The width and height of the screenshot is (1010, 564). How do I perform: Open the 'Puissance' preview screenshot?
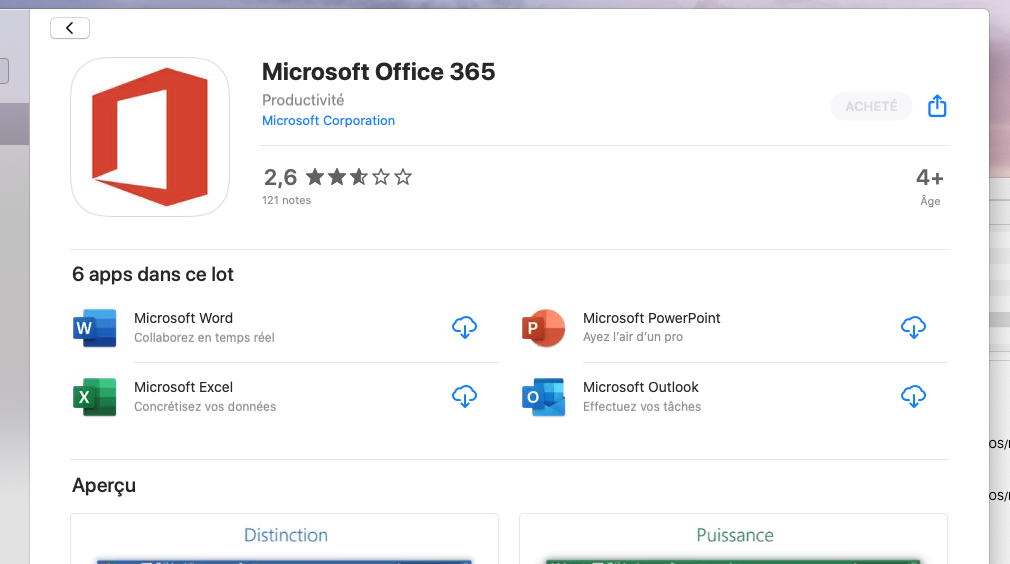click(733, 539)
